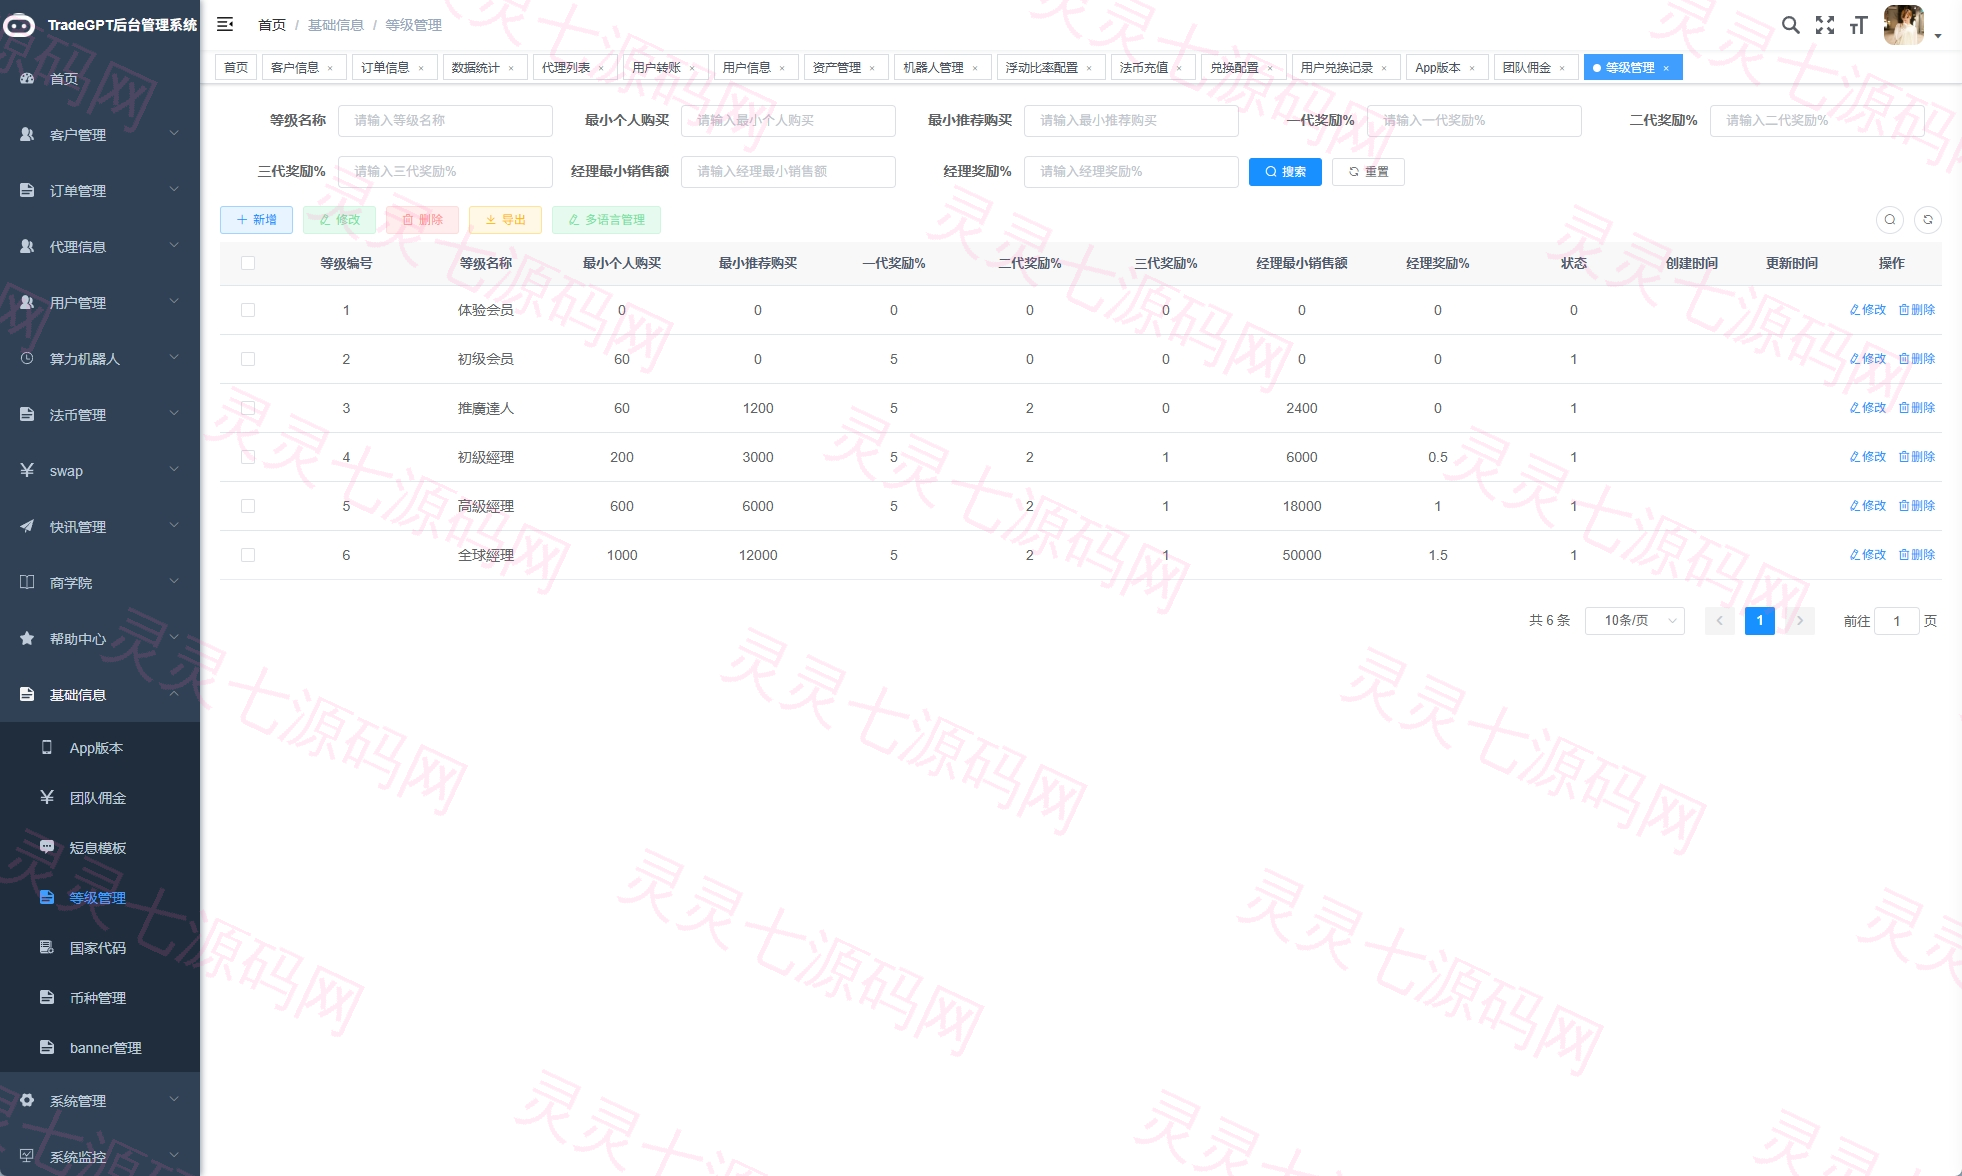Collapse 基础信息 sidebar menu

click(x=100, y=695)
